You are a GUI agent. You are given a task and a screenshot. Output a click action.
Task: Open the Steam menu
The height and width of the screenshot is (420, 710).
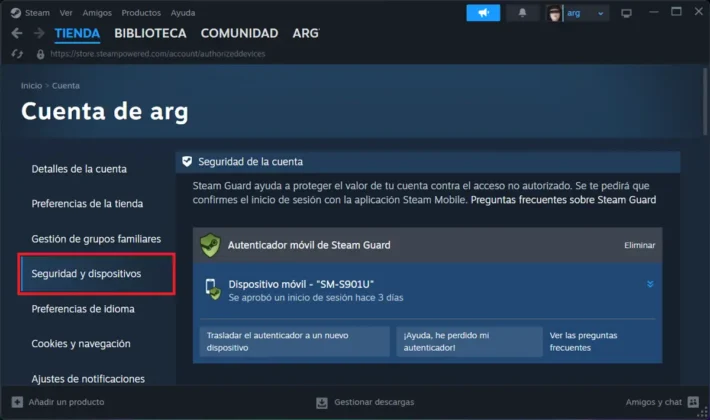pyautogui.click(x=37, y=13)
